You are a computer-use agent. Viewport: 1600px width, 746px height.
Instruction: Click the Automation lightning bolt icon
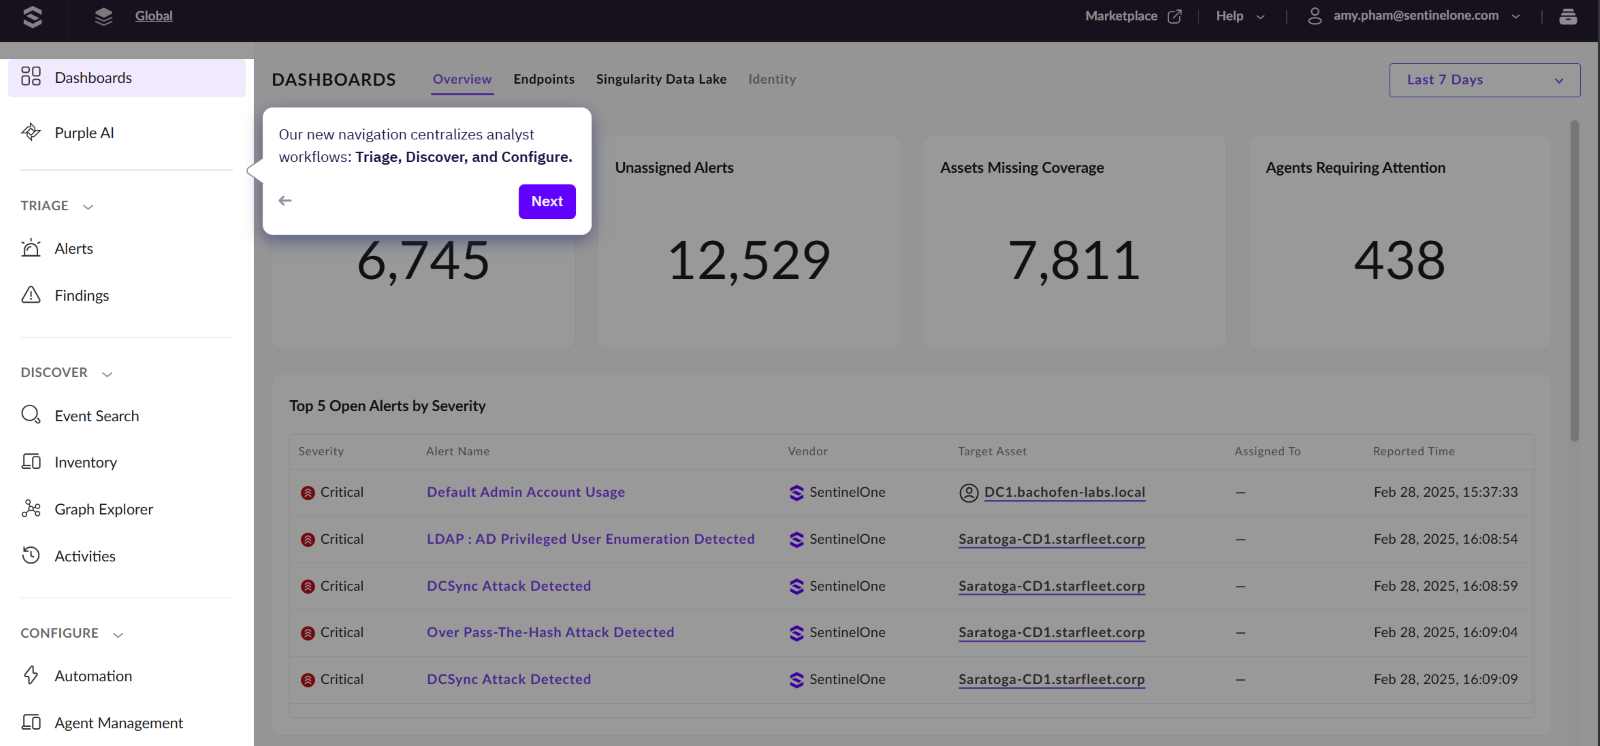[x=31, y=675]
